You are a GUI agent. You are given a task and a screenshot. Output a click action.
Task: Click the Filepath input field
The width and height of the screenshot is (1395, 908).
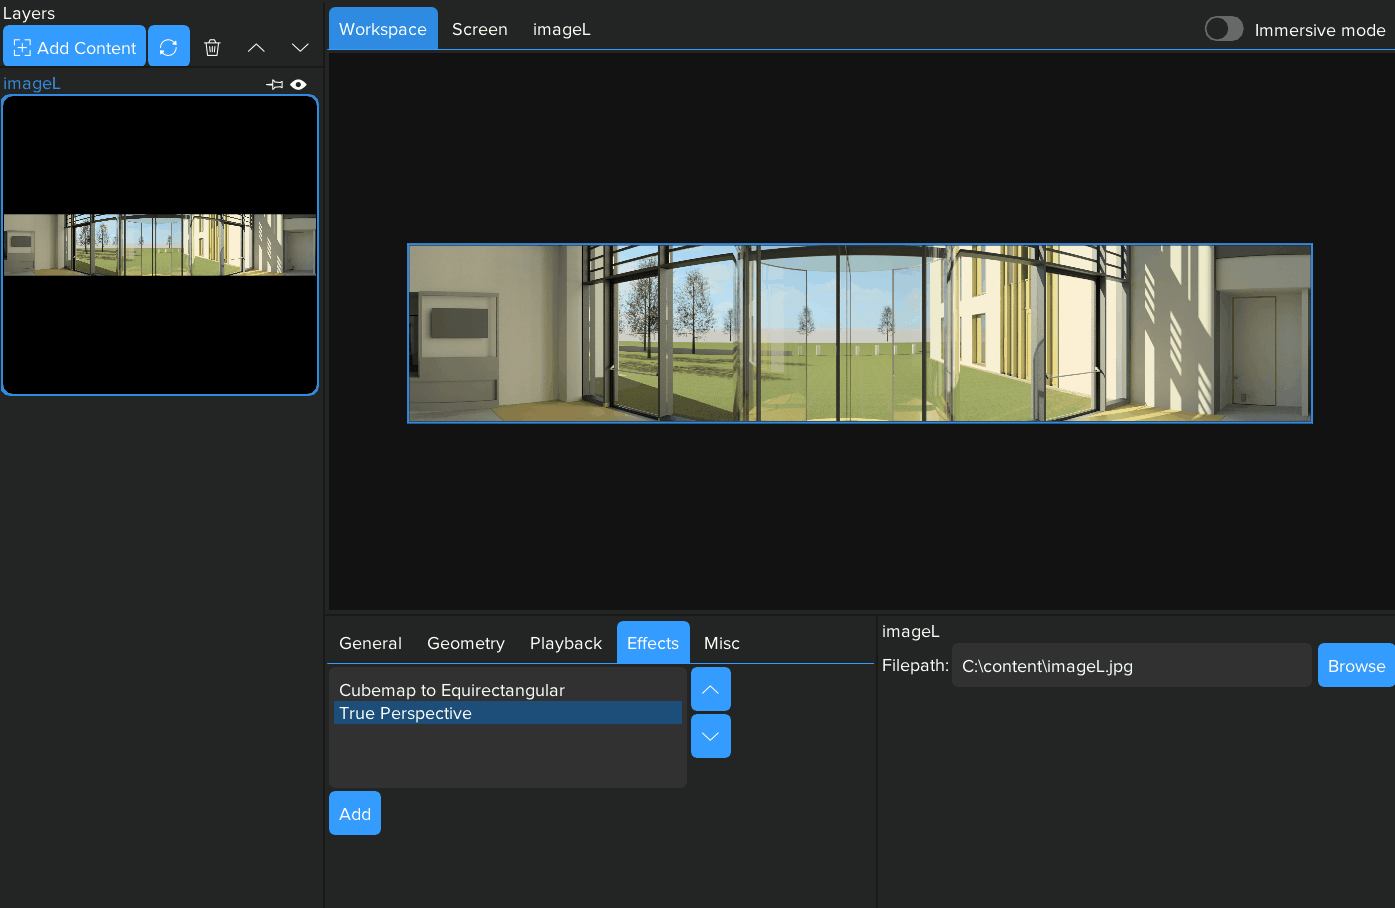point(1130,666)
